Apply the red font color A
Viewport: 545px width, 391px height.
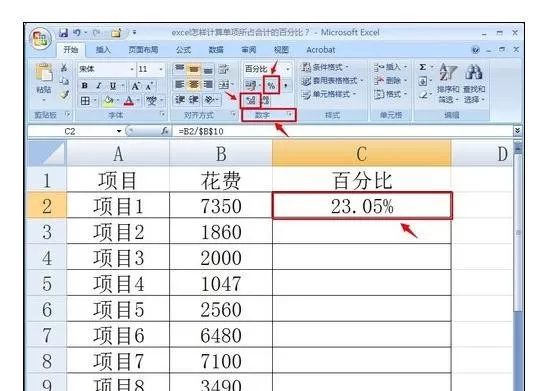pos(129,101)
